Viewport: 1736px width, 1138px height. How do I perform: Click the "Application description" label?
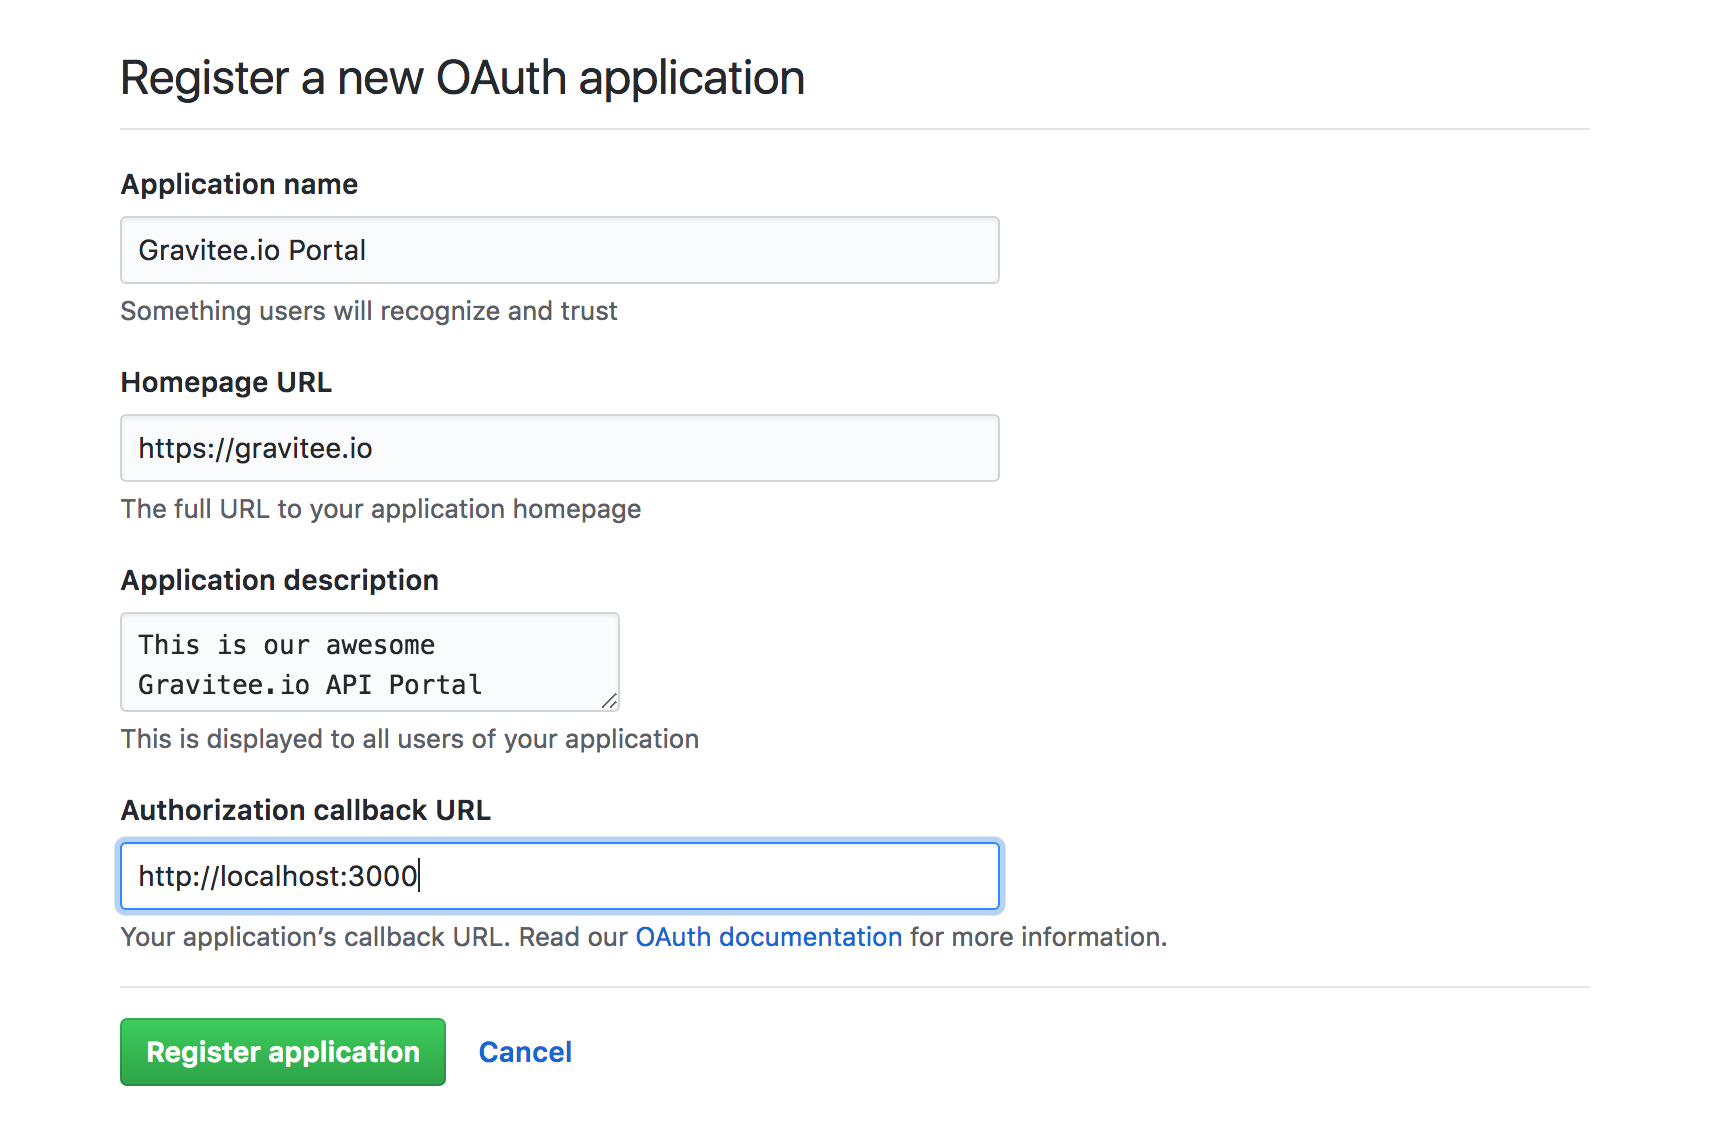point(279,580)
